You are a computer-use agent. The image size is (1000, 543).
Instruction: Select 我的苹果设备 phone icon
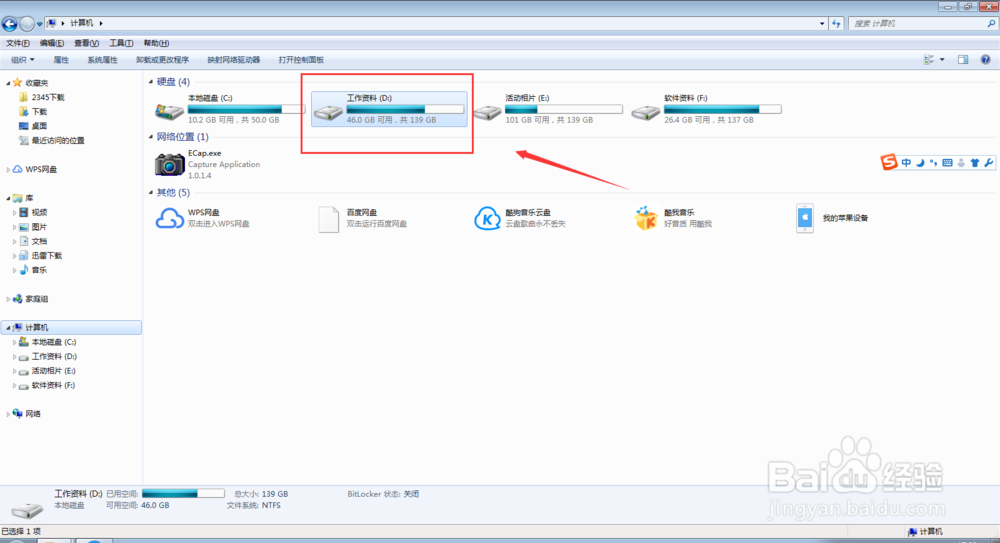coord(805,218)
